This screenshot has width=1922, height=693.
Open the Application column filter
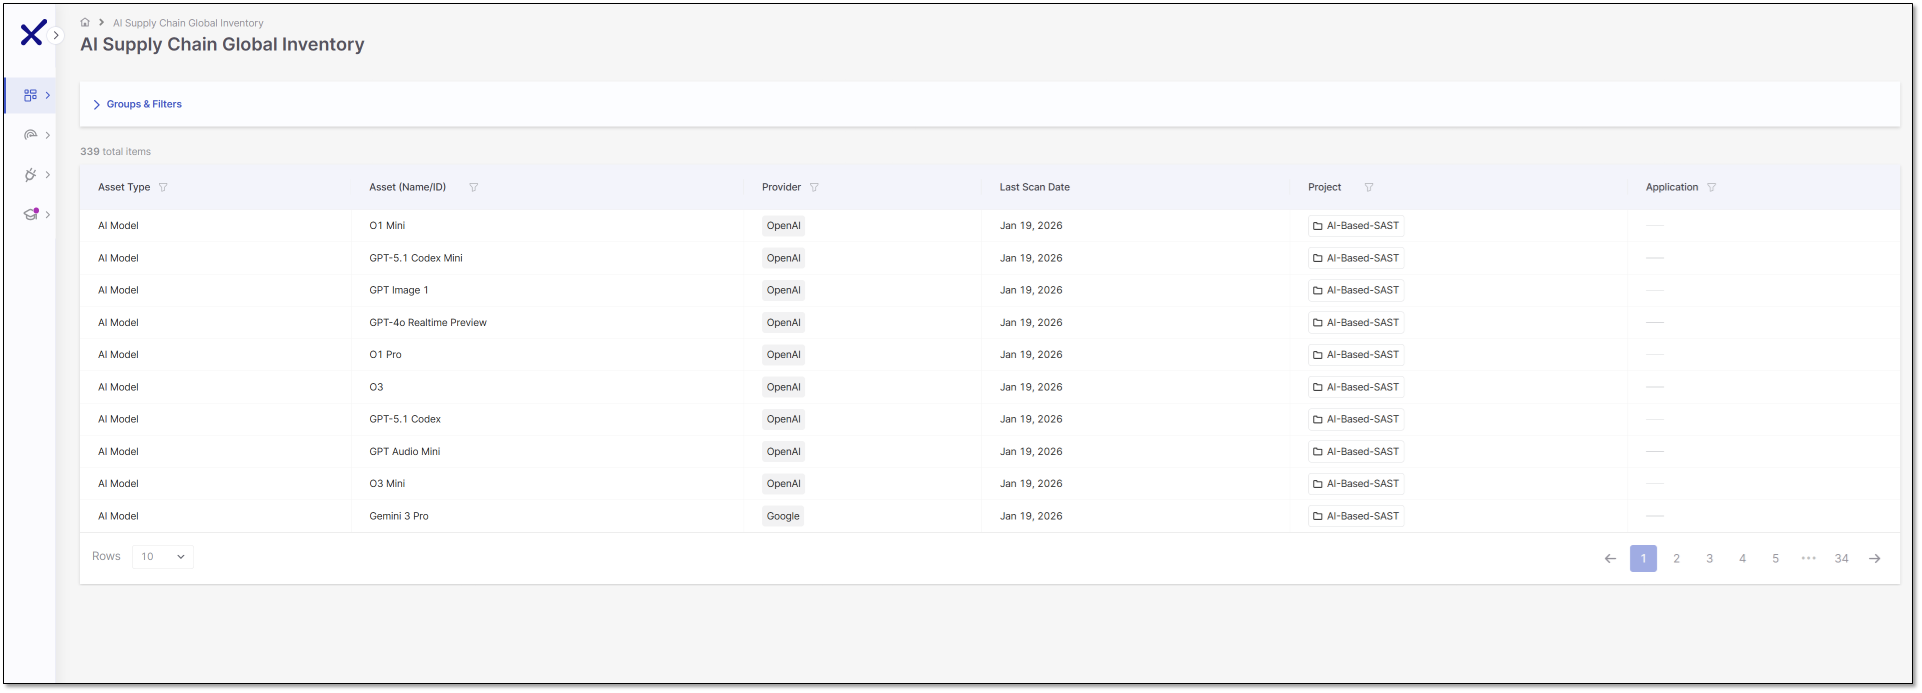pos(1711,187)
